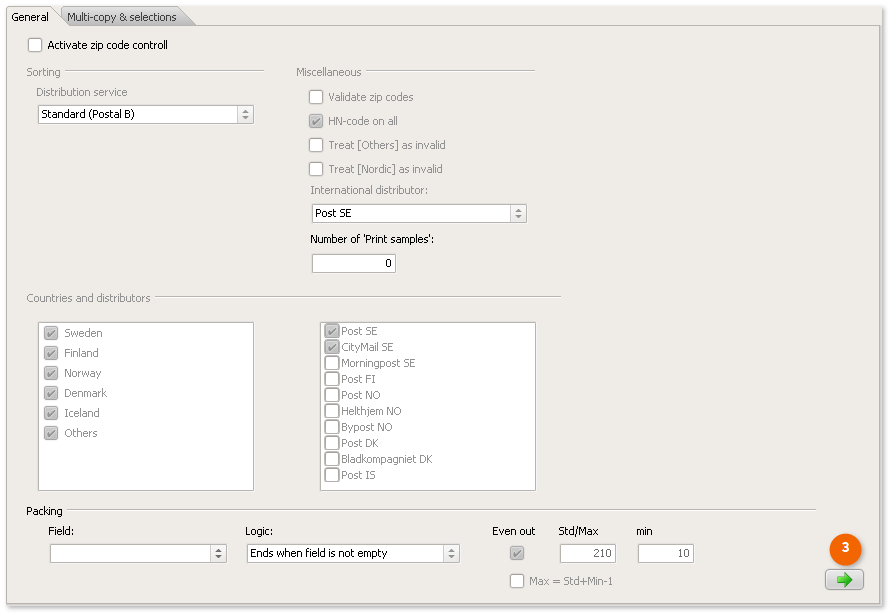This screenshot has height=616, width=892.
Task: Click the min value input field
Action: click(665, 553)
